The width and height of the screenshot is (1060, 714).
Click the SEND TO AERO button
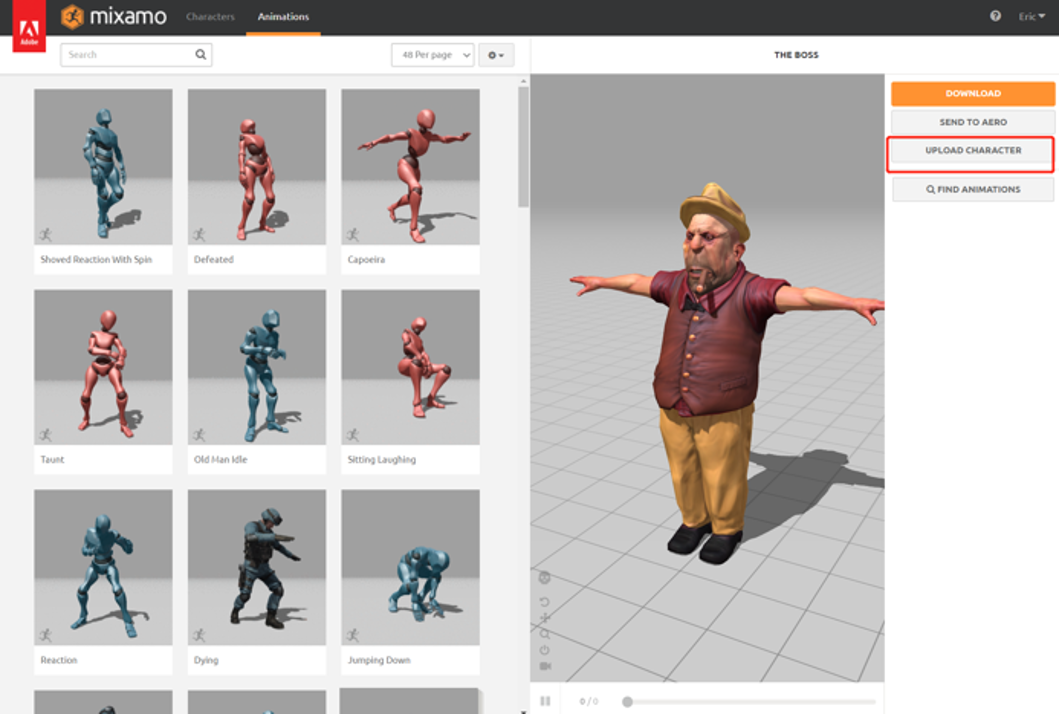point(973,122)
